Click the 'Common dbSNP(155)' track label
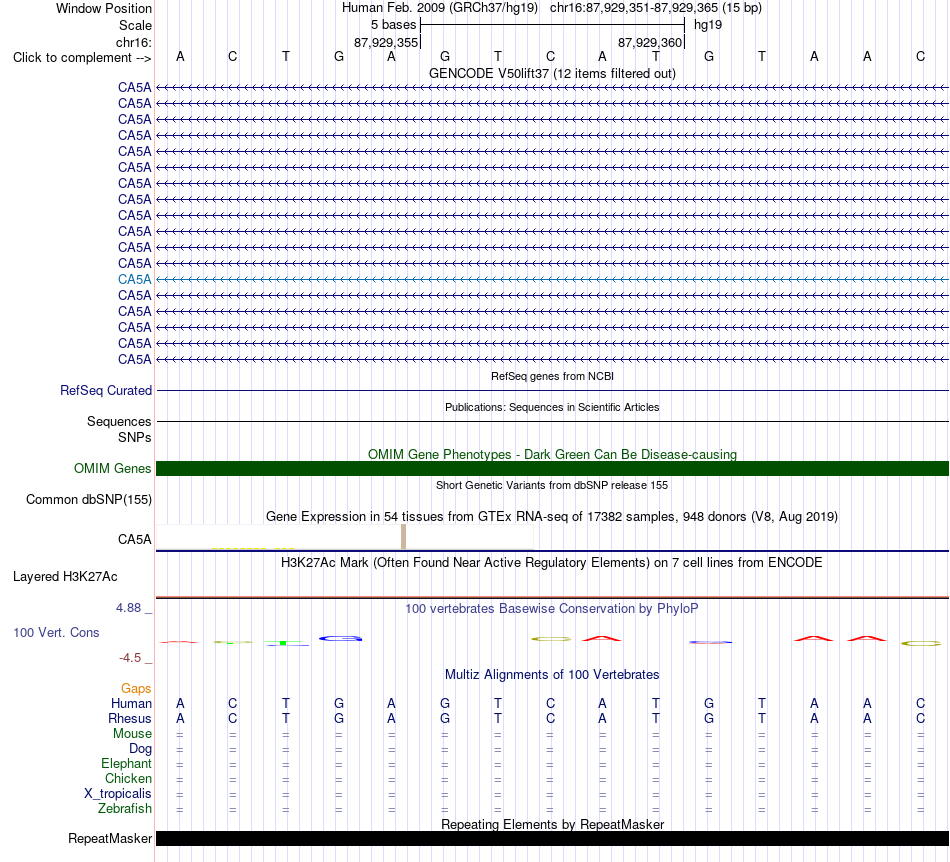 coord(88,500)
